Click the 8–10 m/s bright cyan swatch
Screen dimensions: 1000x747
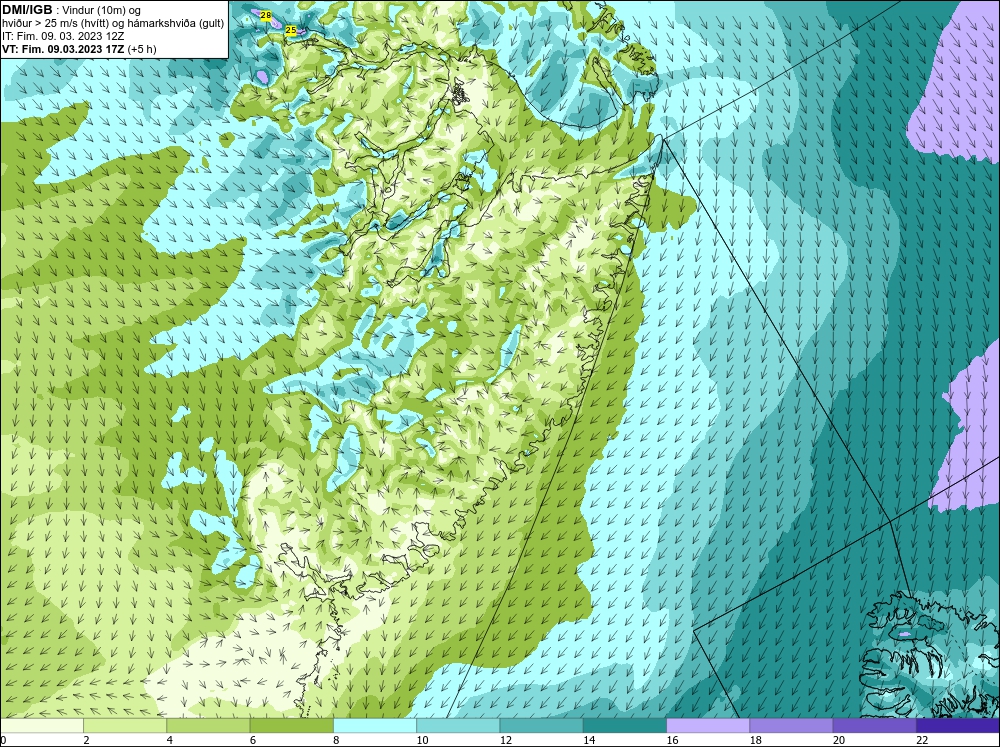point(375,725)
